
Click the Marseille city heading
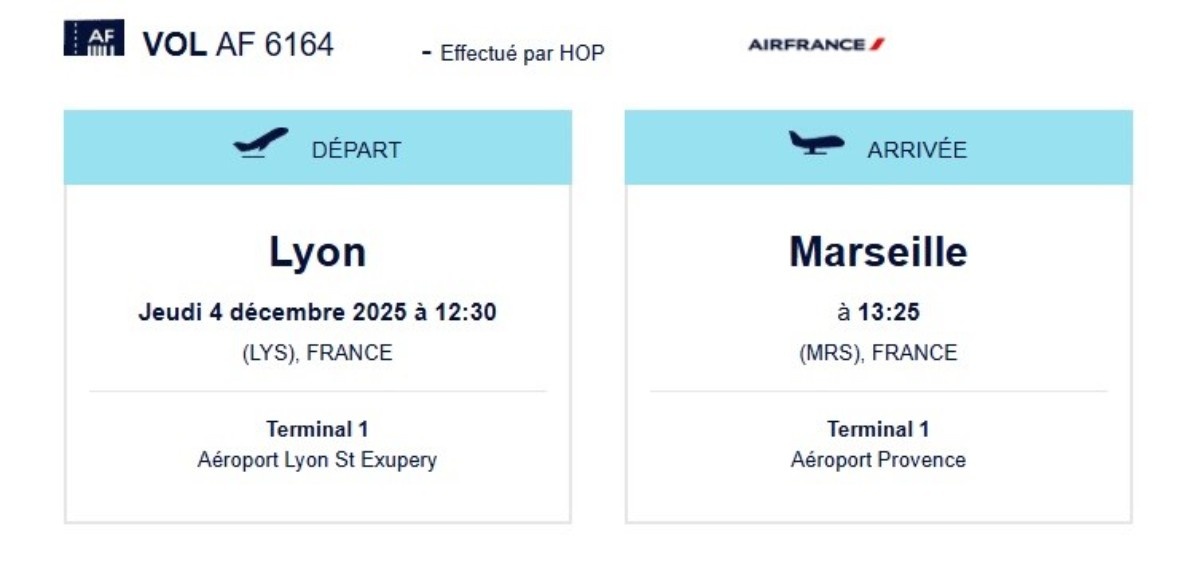(878, 252)
